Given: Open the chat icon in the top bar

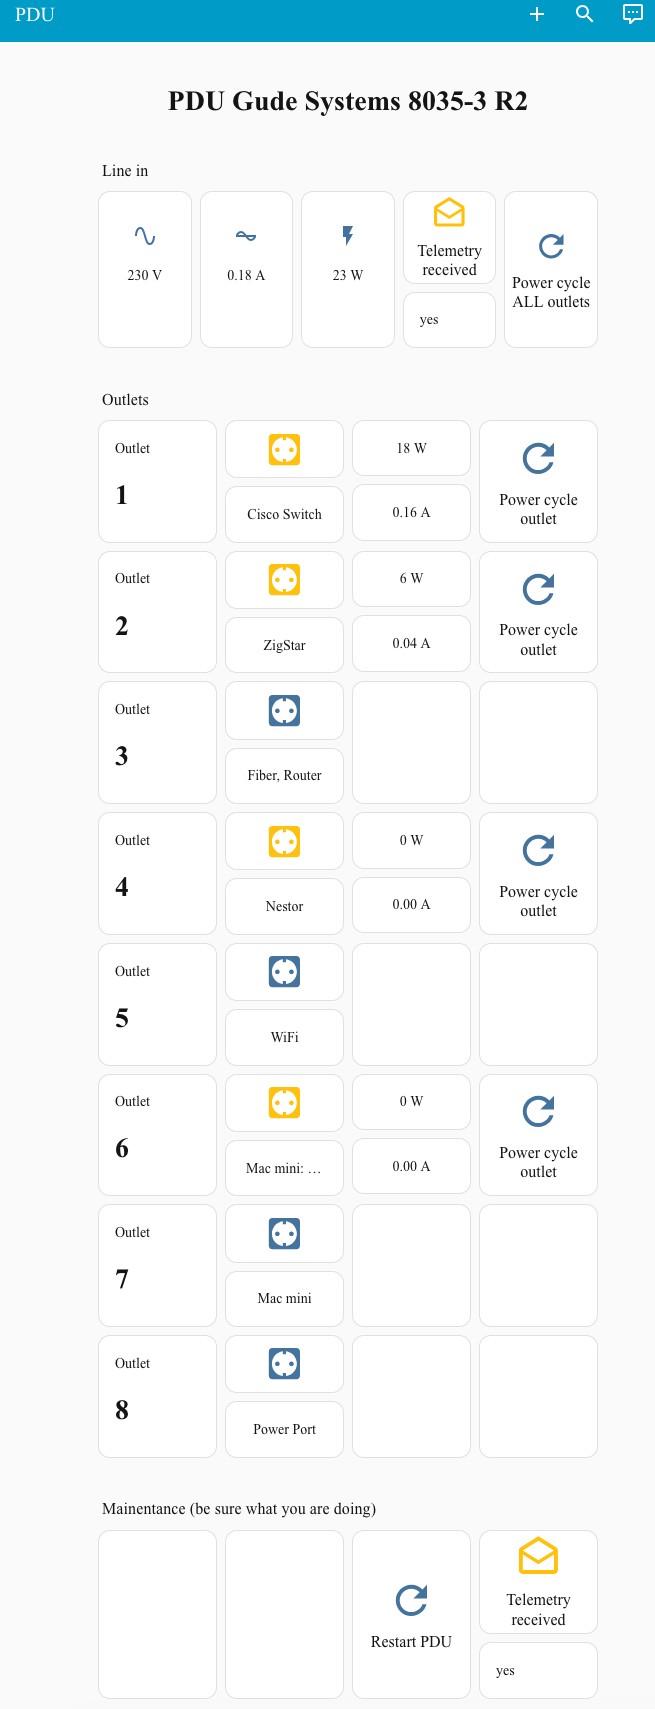Looking at the screenshot, I should click(x=632, y=14).
